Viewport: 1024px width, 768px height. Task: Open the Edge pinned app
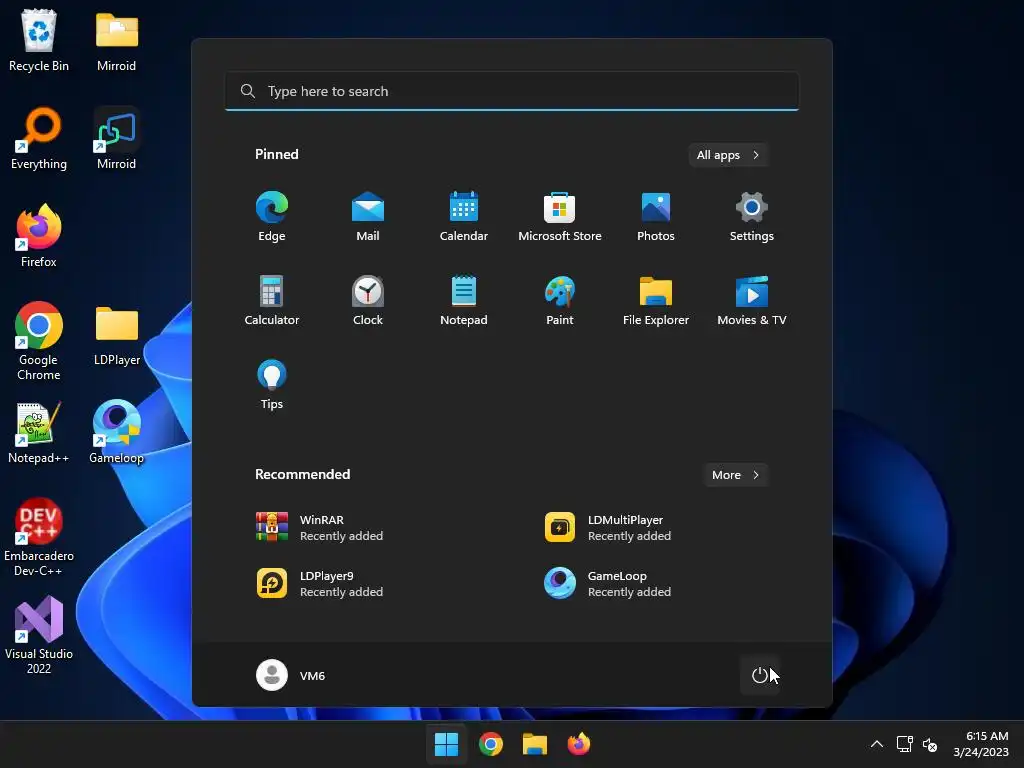(272, 216)
